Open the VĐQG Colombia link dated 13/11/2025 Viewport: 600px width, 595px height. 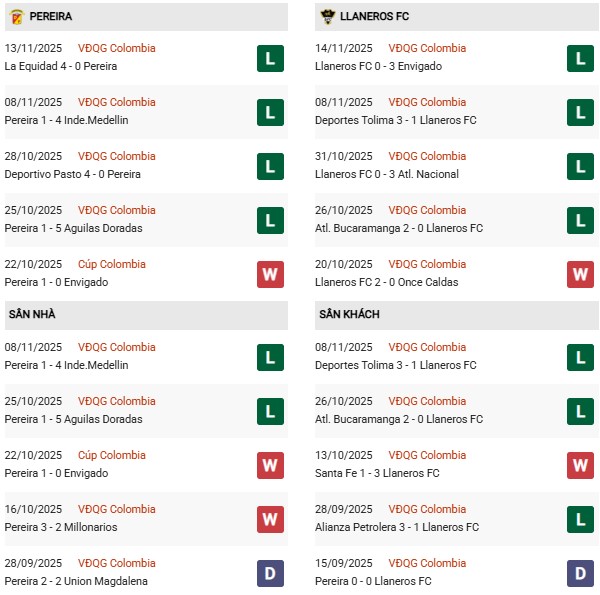pyautogui.click(x=117, y=48)
